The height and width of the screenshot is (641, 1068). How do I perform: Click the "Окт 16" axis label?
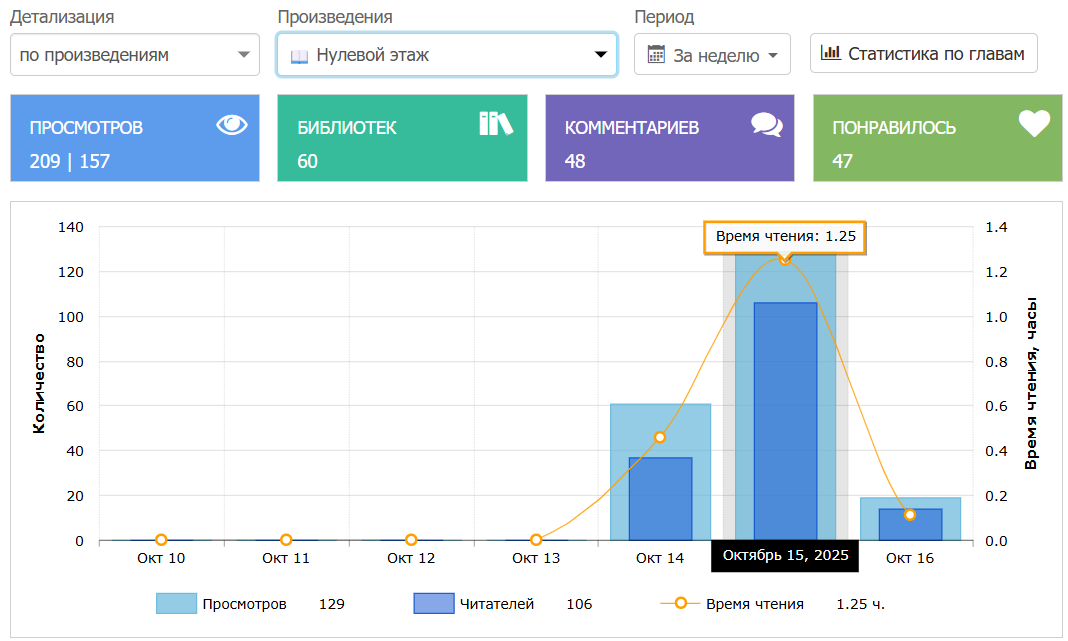910,559
